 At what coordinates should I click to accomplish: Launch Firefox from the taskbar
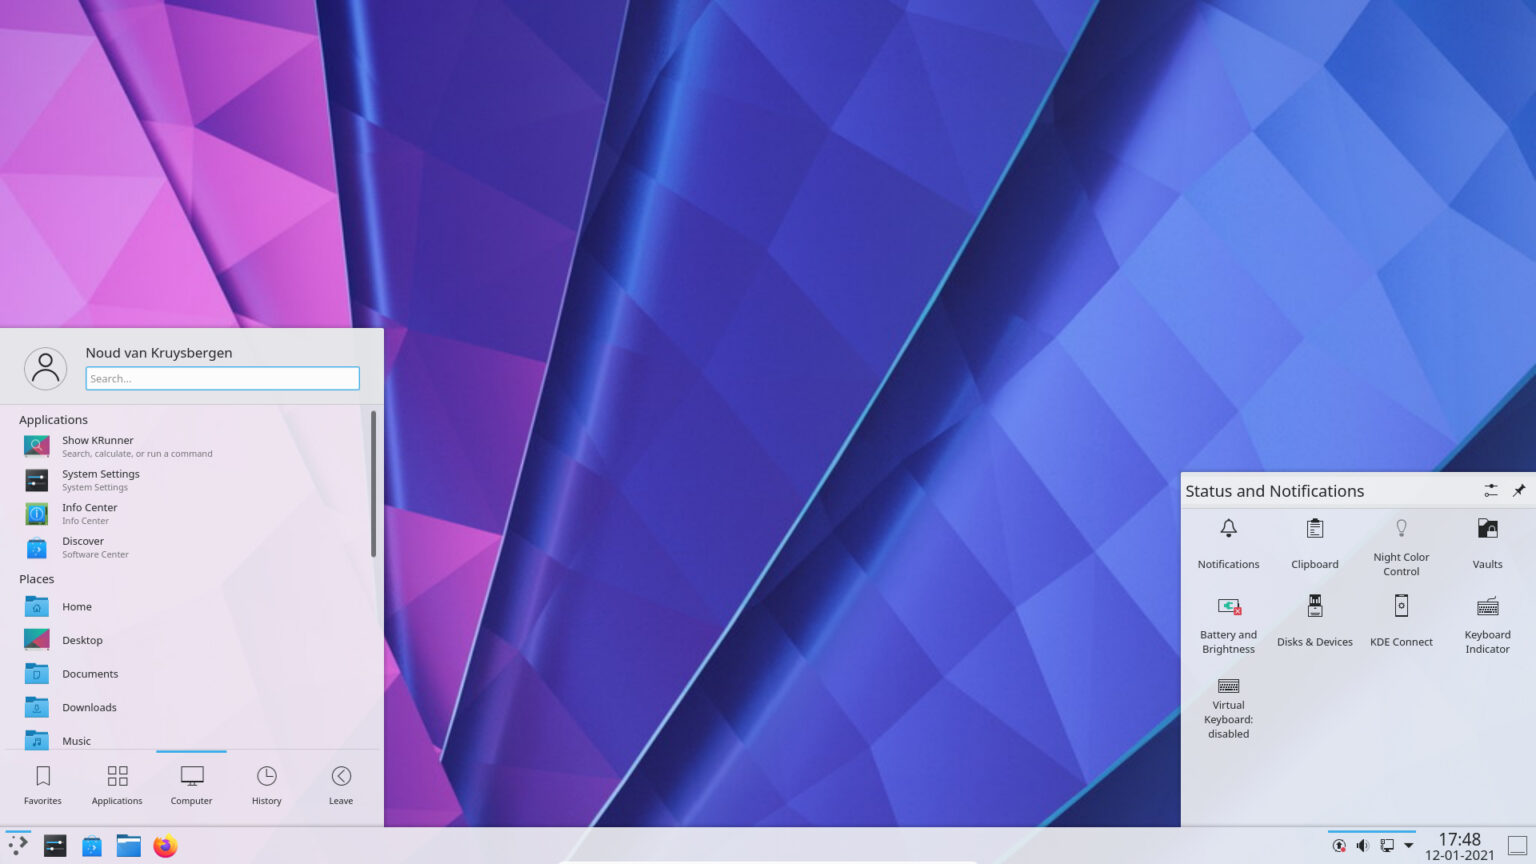click(164, 845)
